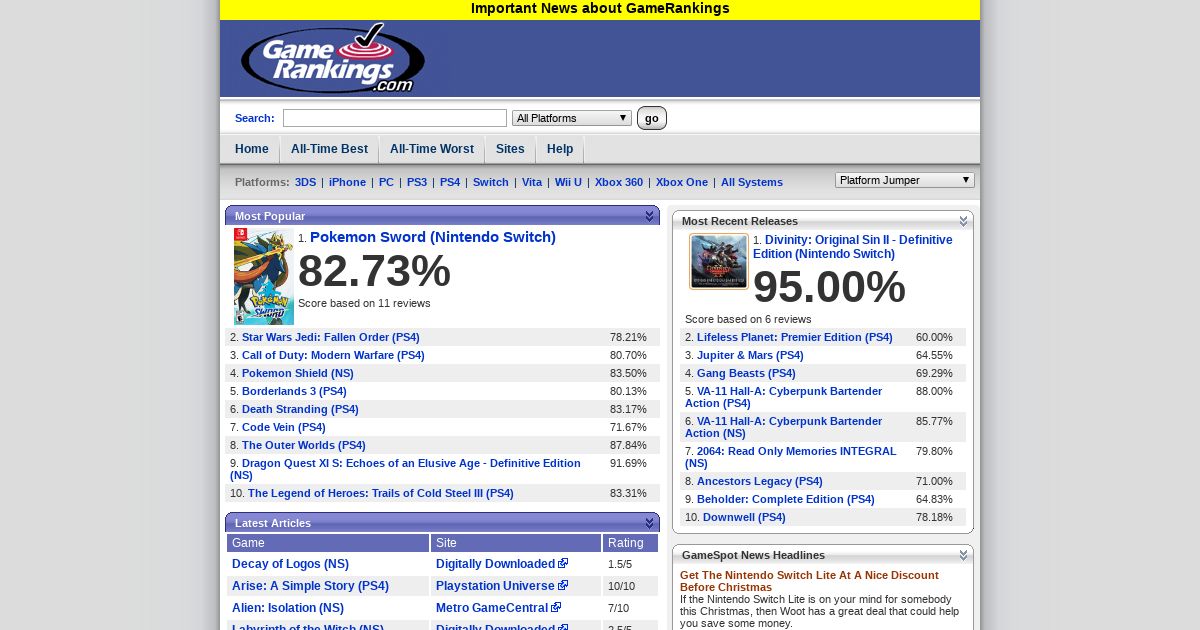This screenshot has height=630, width=1200.
Task: Open Decay of Logos (NS) article
Action: tap(290, 564)
